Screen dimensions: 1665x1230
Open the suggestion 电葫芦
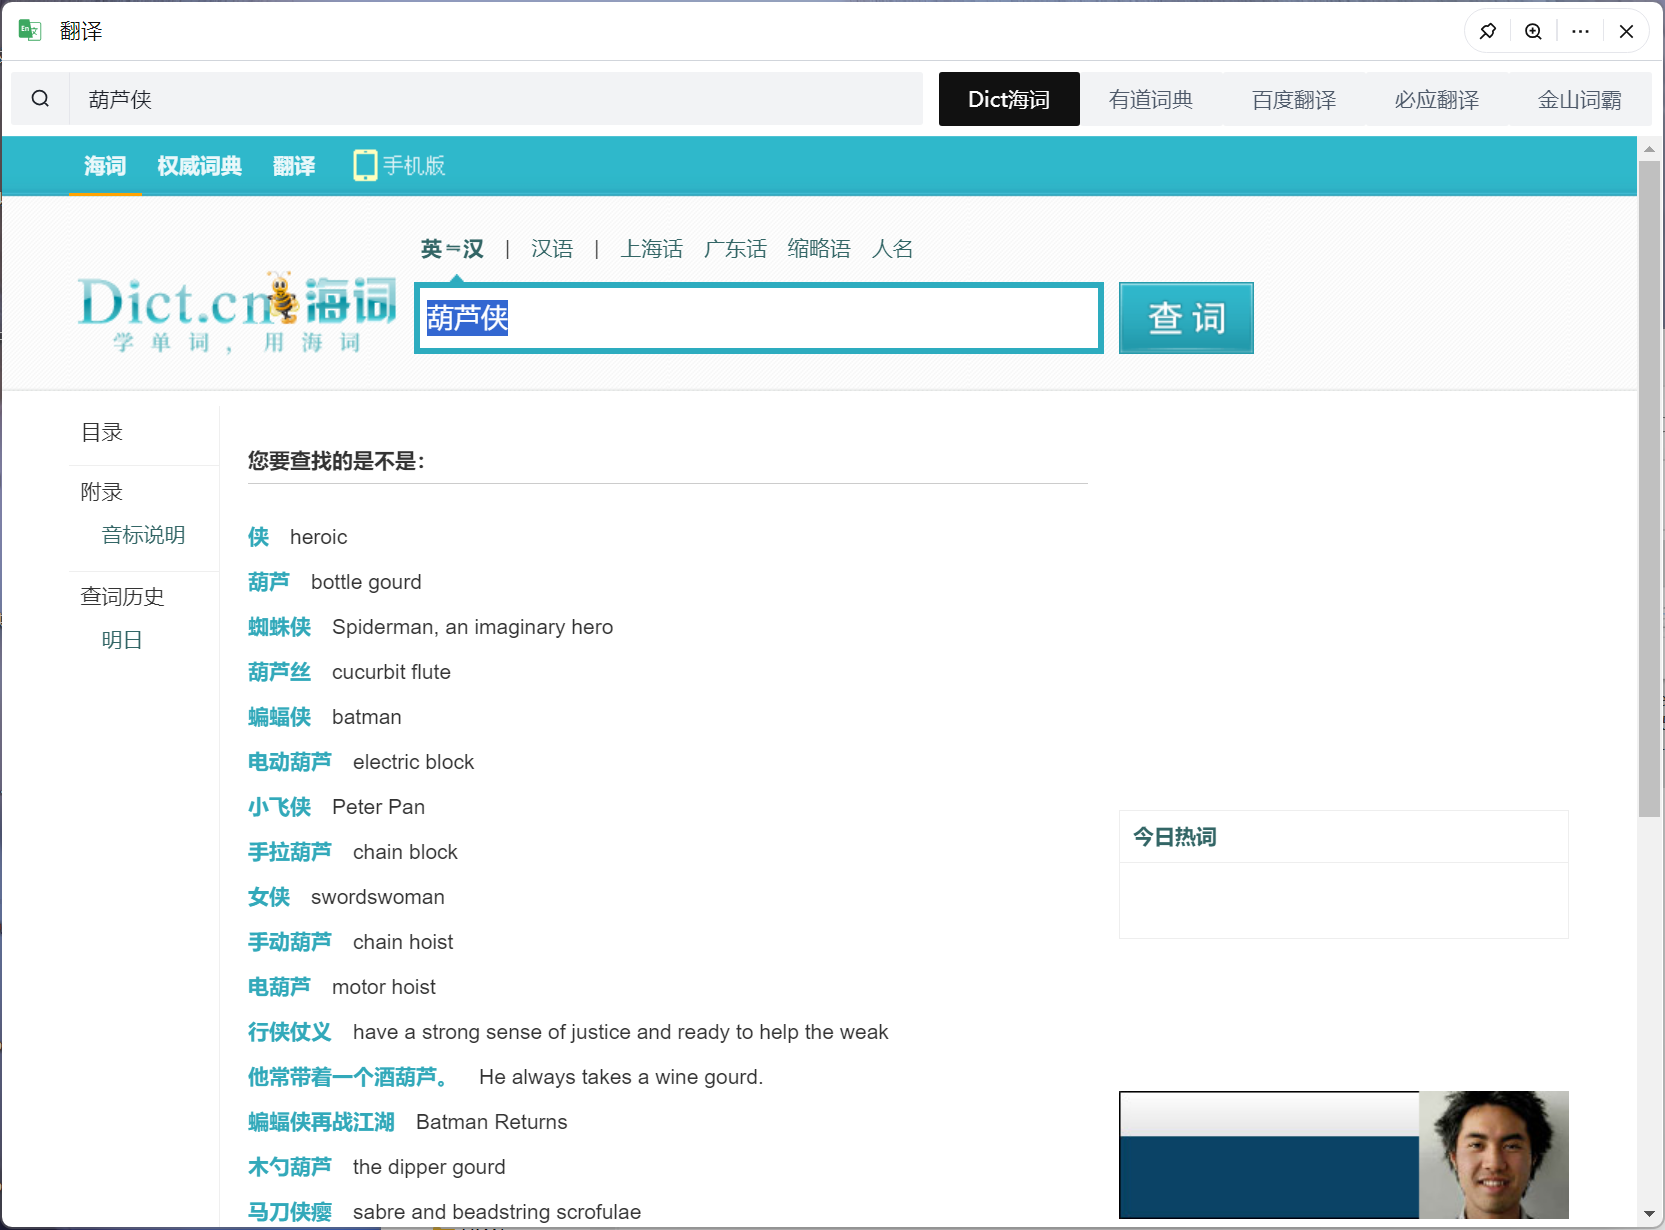click(279, 987)
